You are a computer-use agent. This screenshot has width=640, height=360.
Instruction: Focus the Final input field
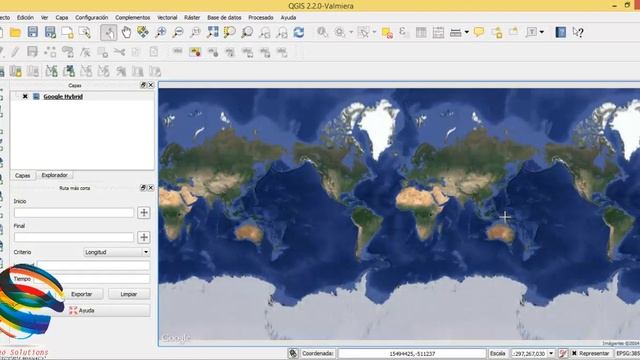74,237
